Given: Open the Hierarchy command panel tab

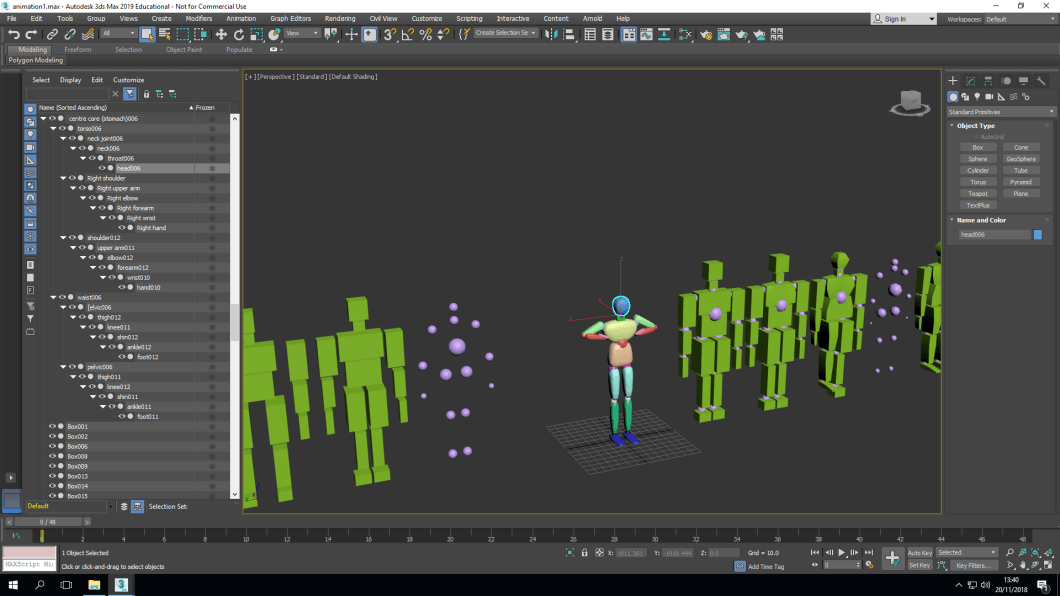Looking at the screenshot, I should click(x=988, y=81).
